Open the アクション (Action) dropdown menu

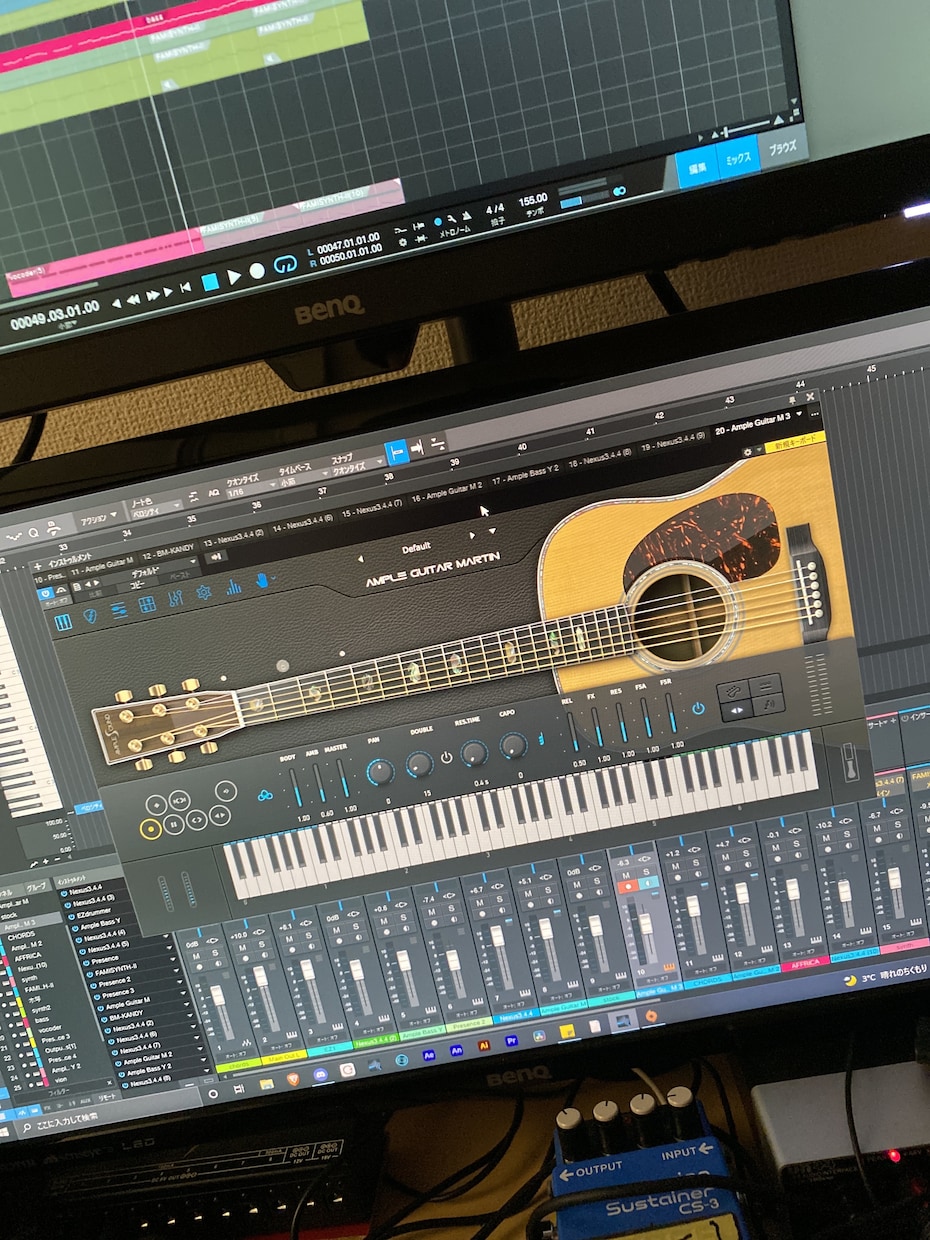99,518
